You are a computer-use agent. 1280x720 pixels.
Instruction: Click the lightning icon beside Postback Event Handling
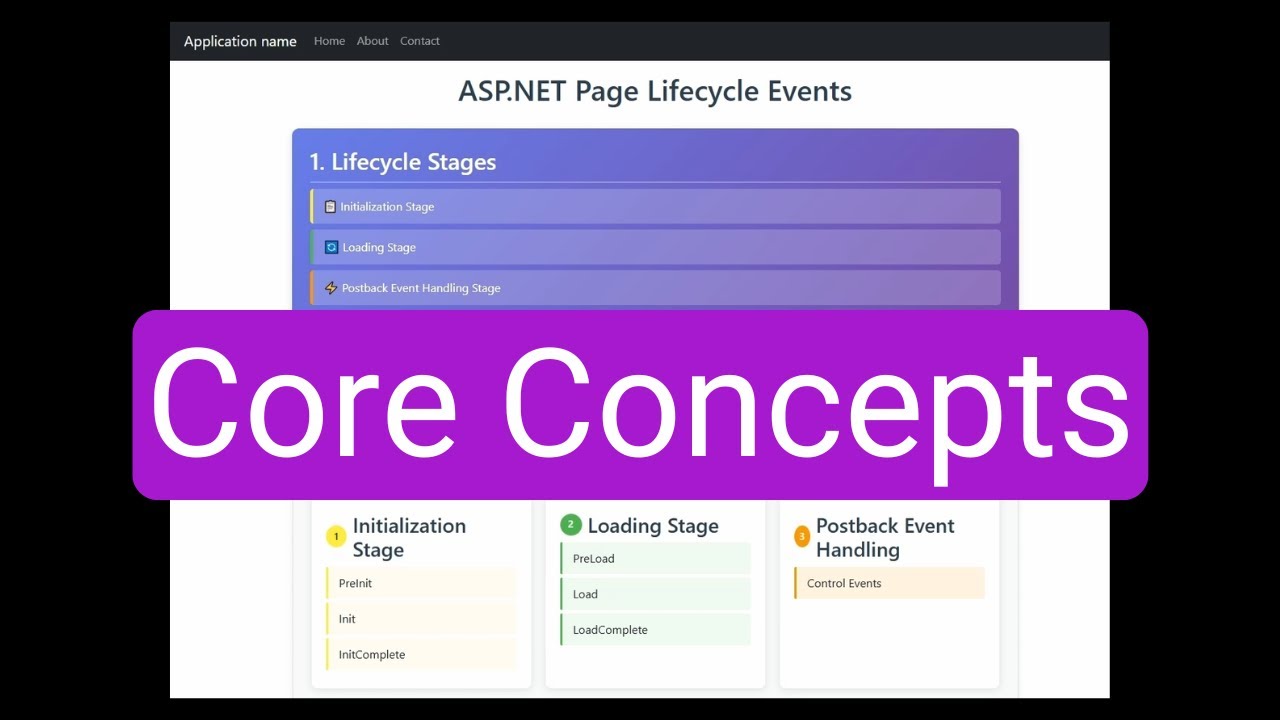coord(331,288)
